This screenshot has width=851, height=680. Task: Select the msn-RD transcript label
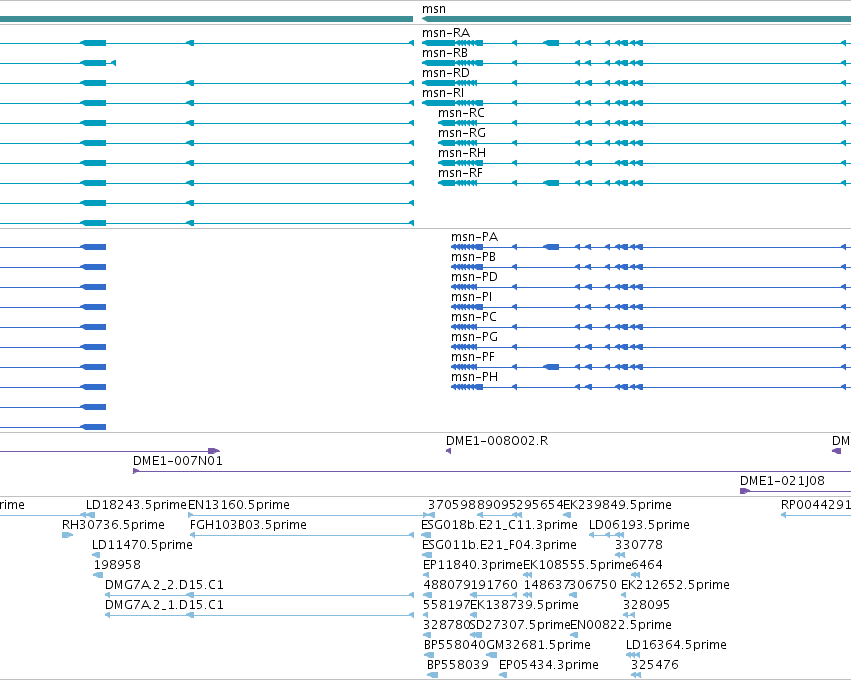pyautogui.click(x=446, y=73)
